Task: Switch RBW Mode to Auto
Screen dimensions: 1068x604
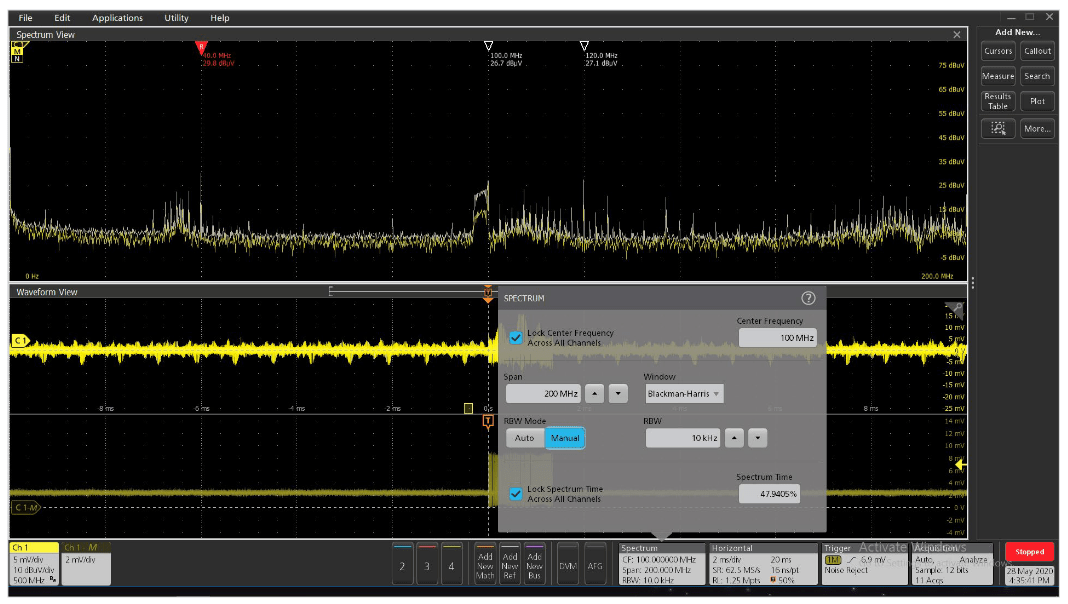Action: coord(524,437)
